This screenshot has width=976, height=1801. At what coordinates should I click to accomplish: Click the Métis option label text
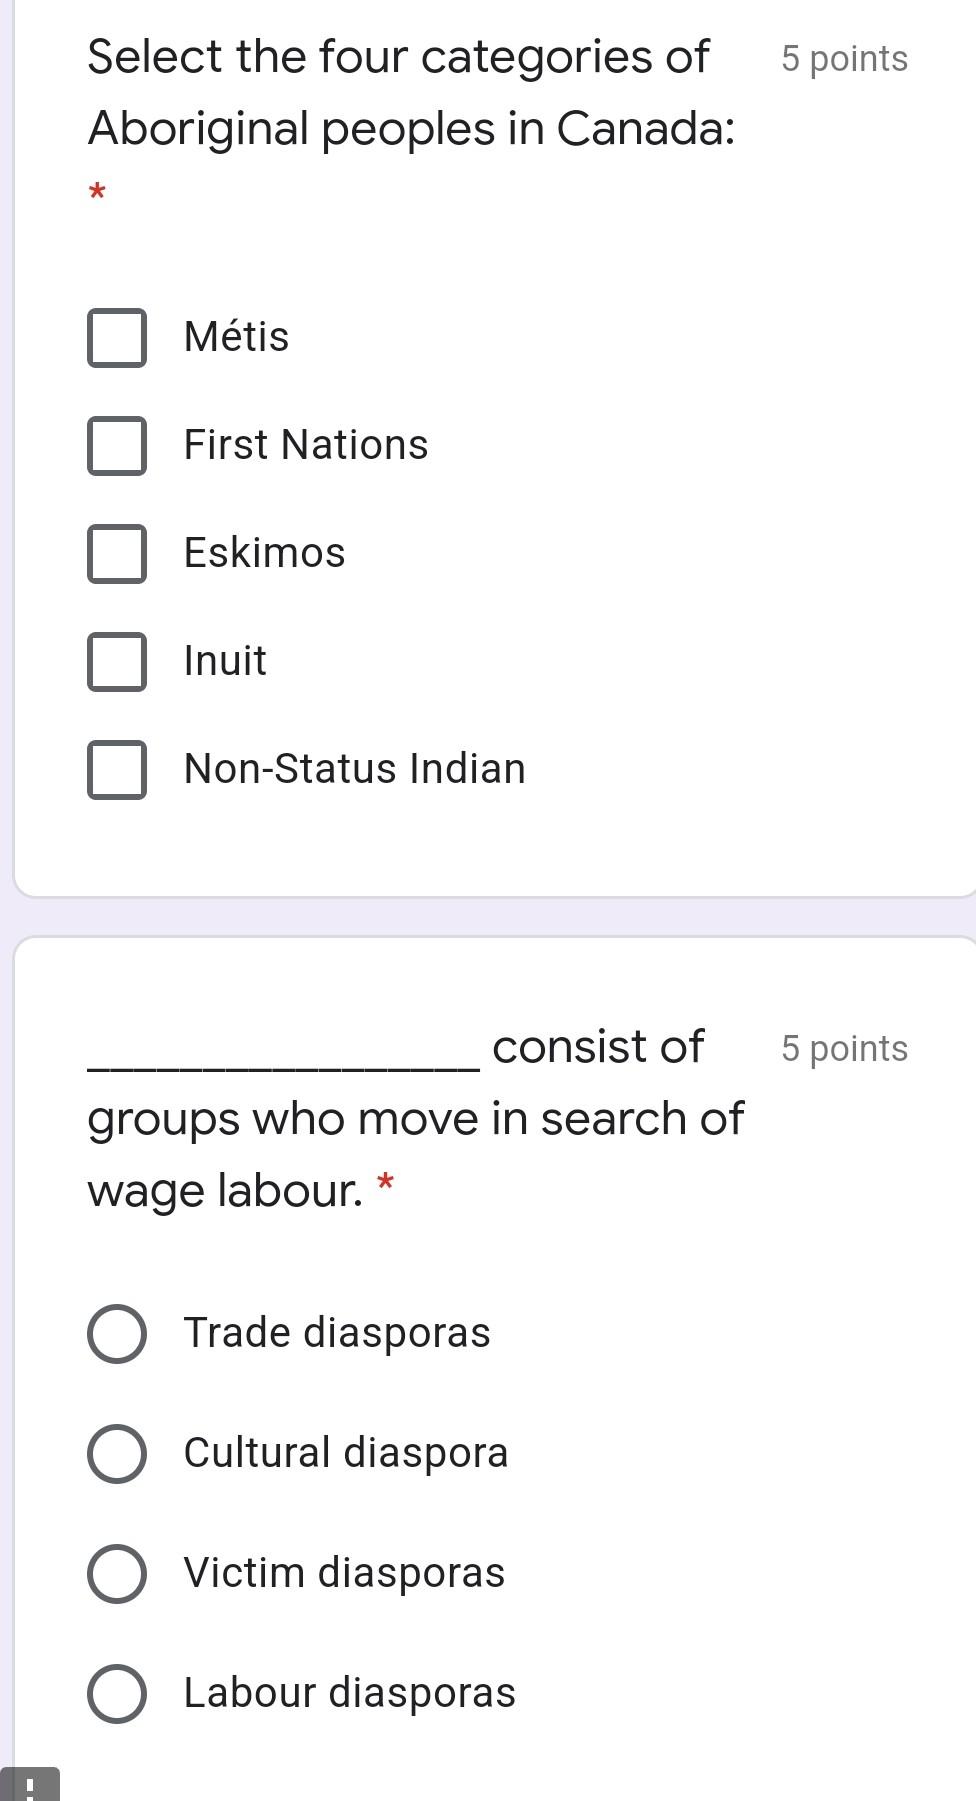[235, 338]
